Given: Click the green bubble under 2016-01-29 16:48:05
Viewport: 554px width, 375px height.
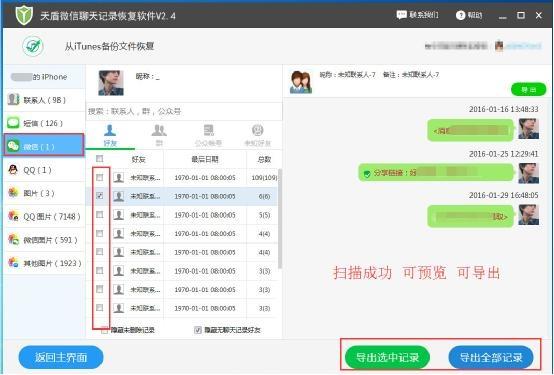Looking at the screenshot, I should [470, 216].
